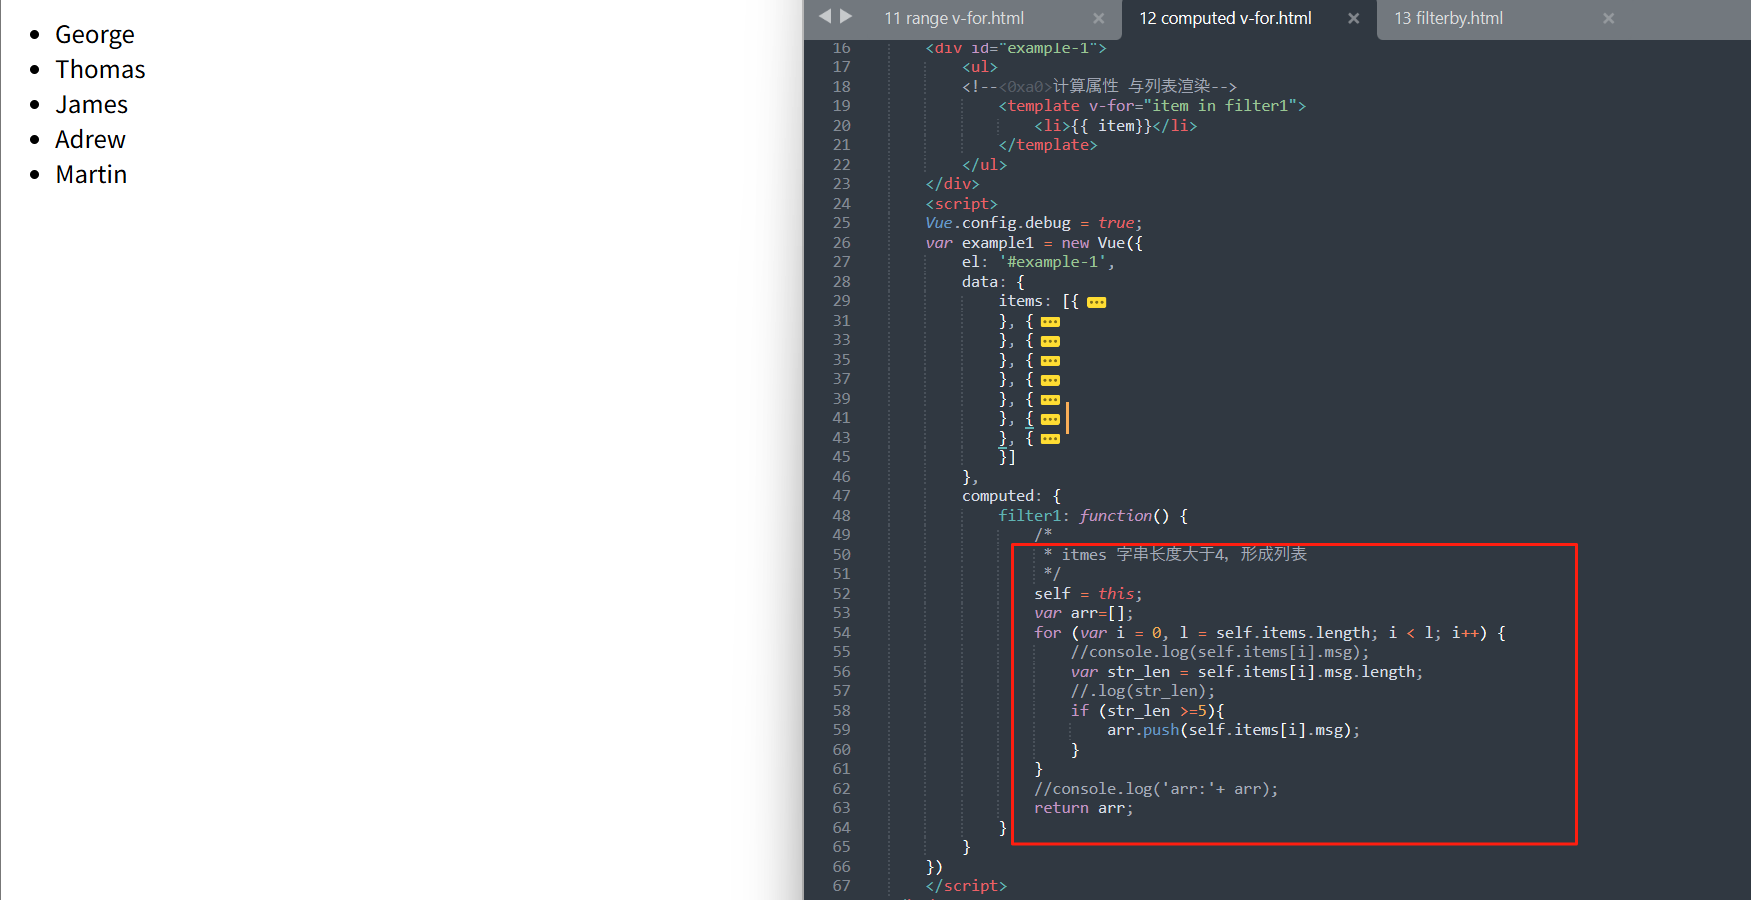Viewport: 1751px width, 900px height.
Task: Click the 'computed: {' line
Action: [x=1011, y=496]
